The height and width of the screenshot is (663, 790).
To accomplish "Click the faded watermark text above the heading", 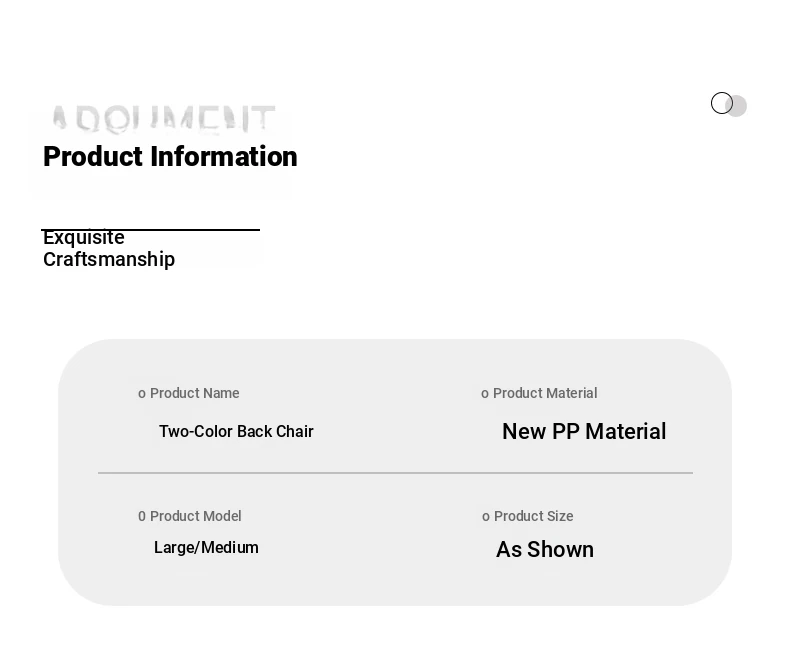I will click(162, 120).
